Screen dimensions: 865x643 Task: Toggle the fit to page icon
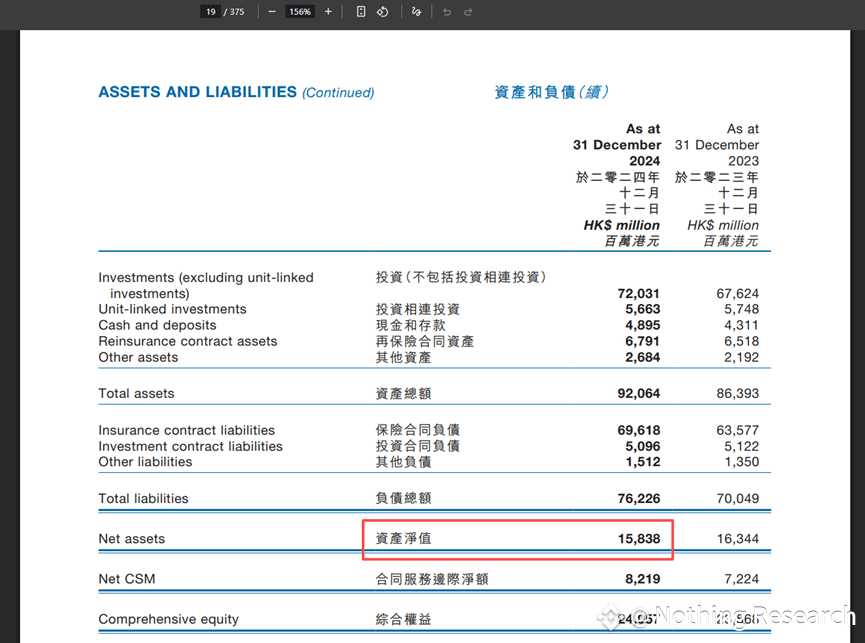pyautogui.click(x=361, y=12)
